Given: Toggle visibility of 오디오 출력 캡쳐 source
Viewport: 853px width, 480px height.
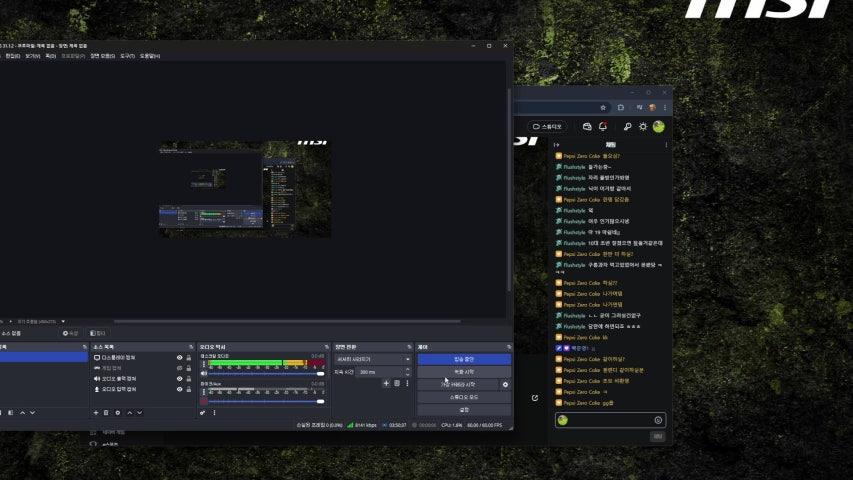Looking at the screenshot, I should tap(180, 378).
